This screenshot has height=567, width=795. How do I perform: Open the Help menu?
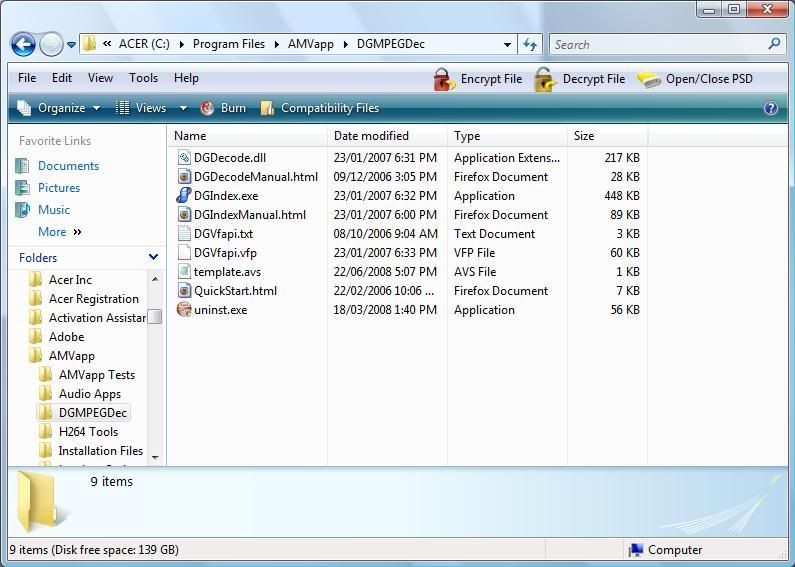(x=186, y=78)
